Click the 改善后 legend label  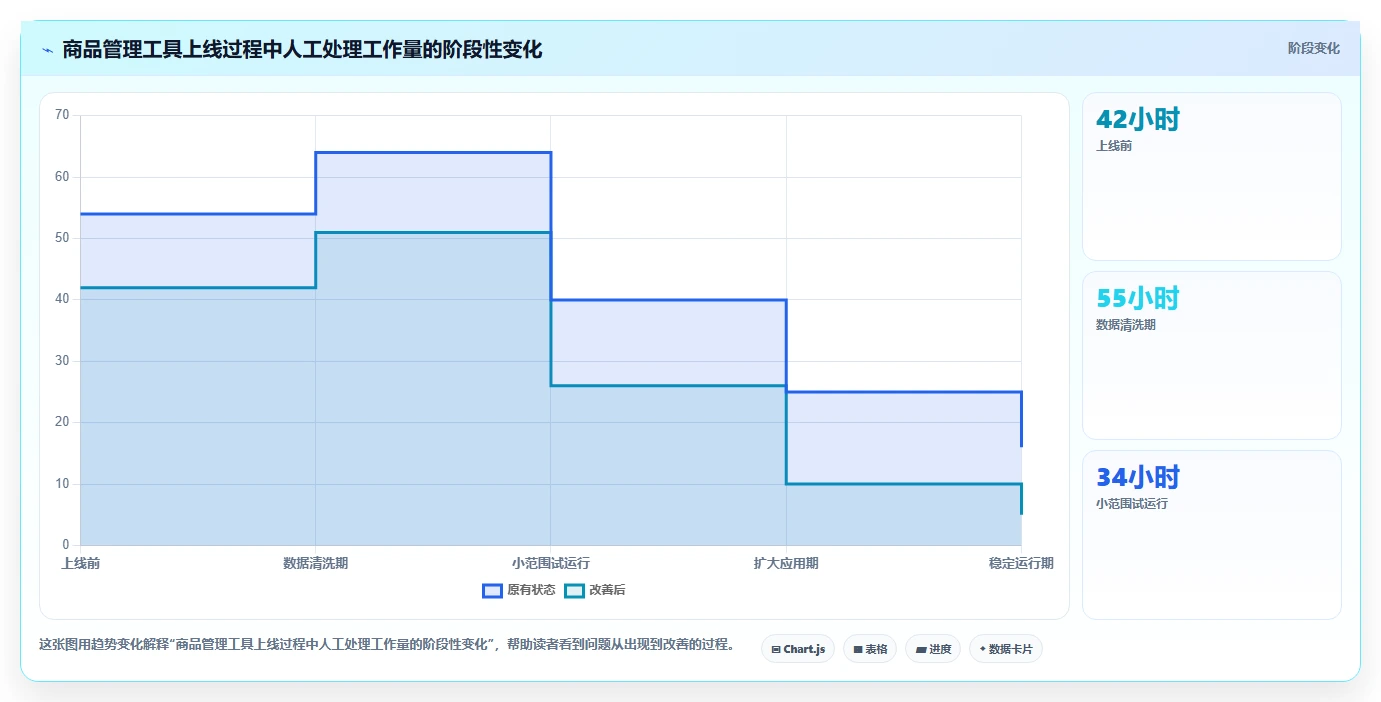point(607,590)
